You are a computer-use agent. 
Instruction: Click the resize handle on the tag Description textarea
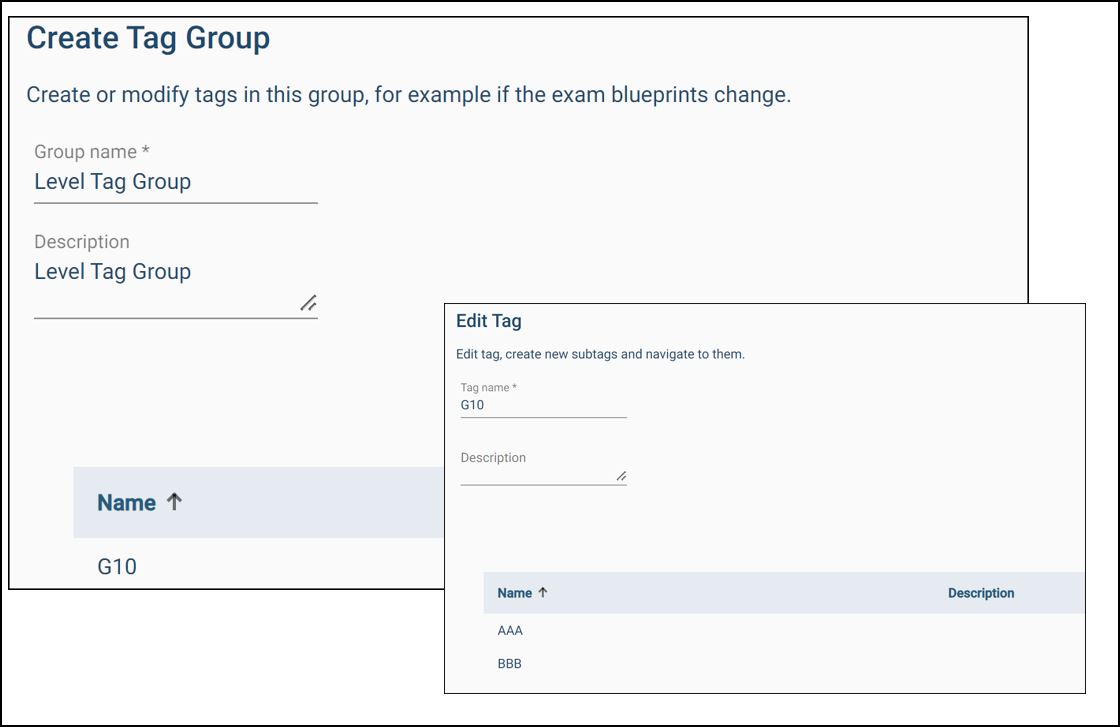[622, 478]
